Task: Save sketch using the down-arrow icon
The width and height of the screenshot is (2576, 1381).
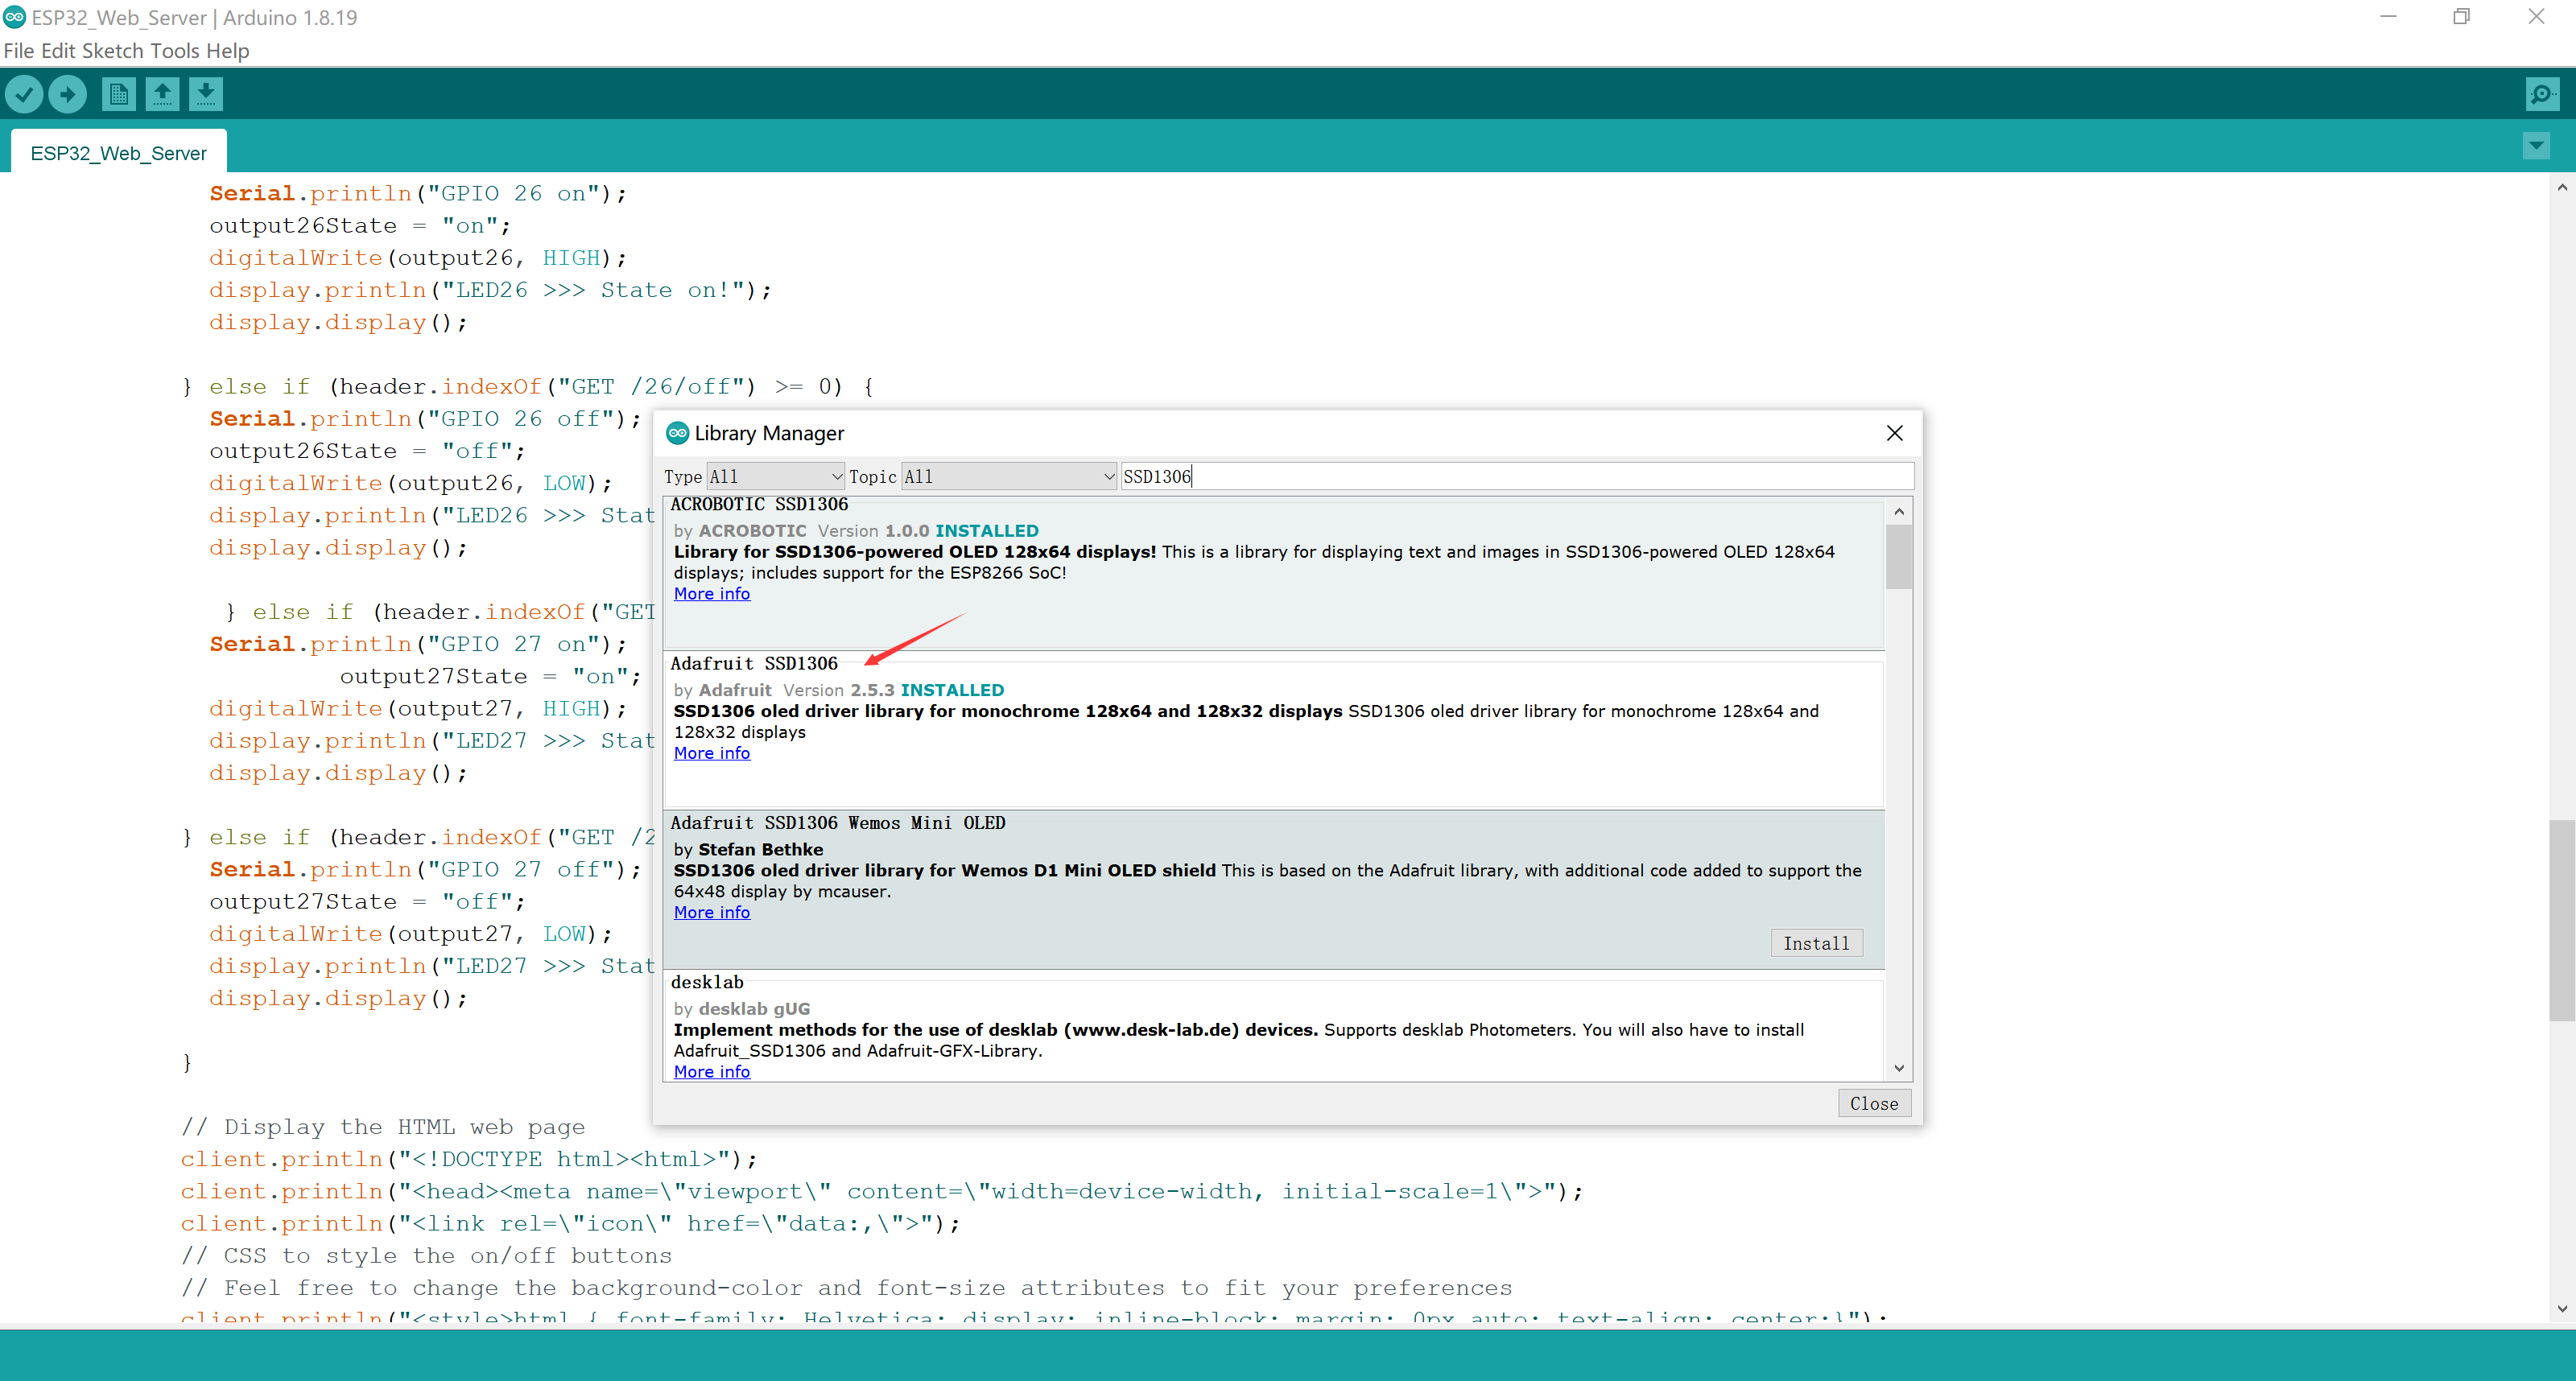Action: (205, 94)
